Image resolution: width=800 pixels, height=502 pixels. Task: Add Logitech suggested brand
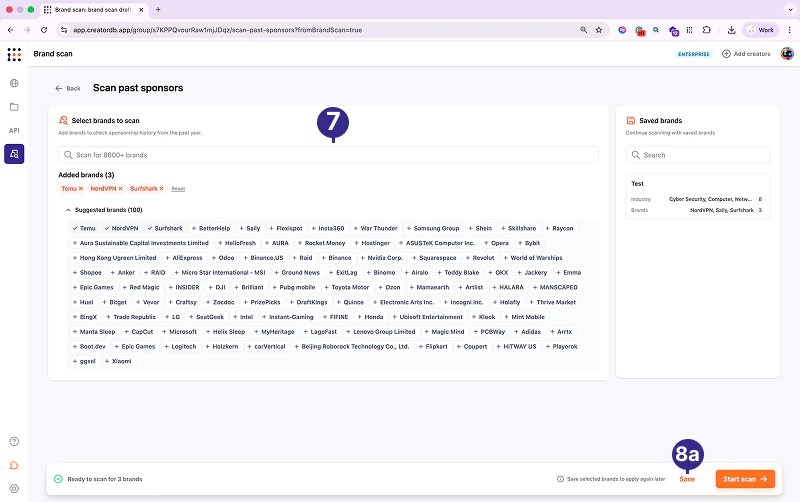pos(180,347)
